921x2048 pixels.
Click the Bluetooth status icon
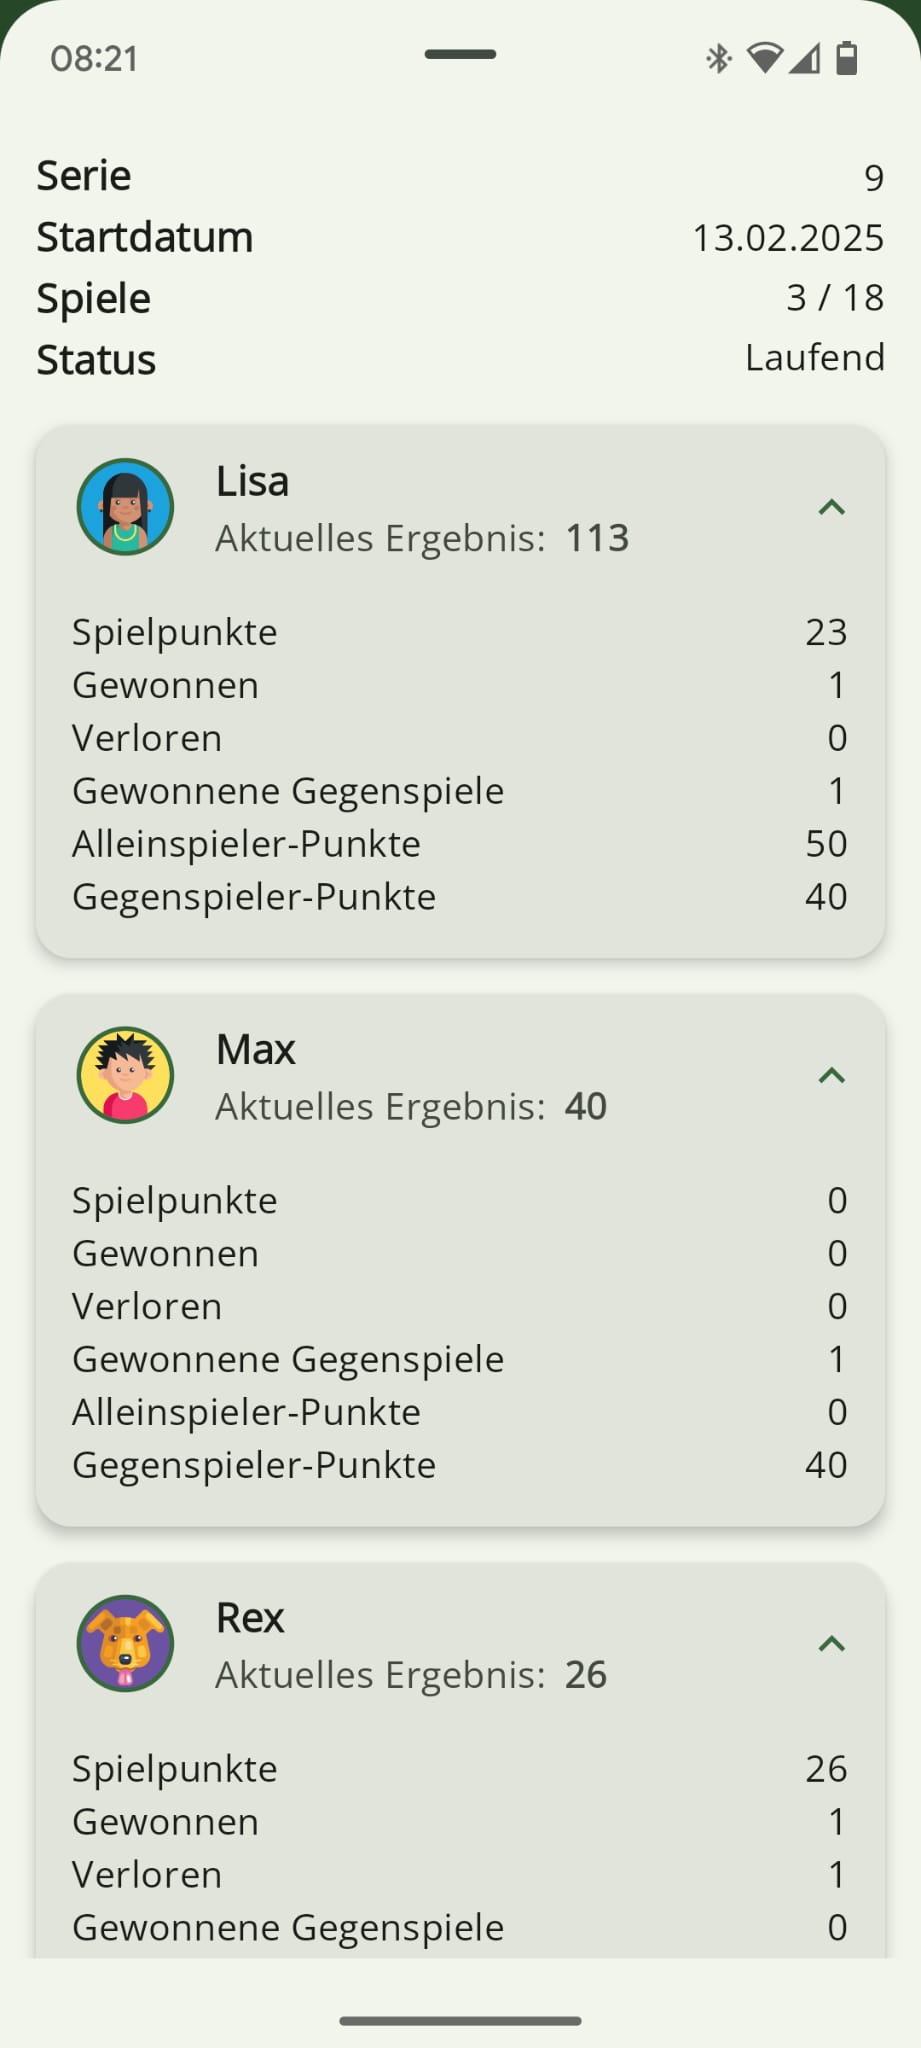(x=718, y=59)
